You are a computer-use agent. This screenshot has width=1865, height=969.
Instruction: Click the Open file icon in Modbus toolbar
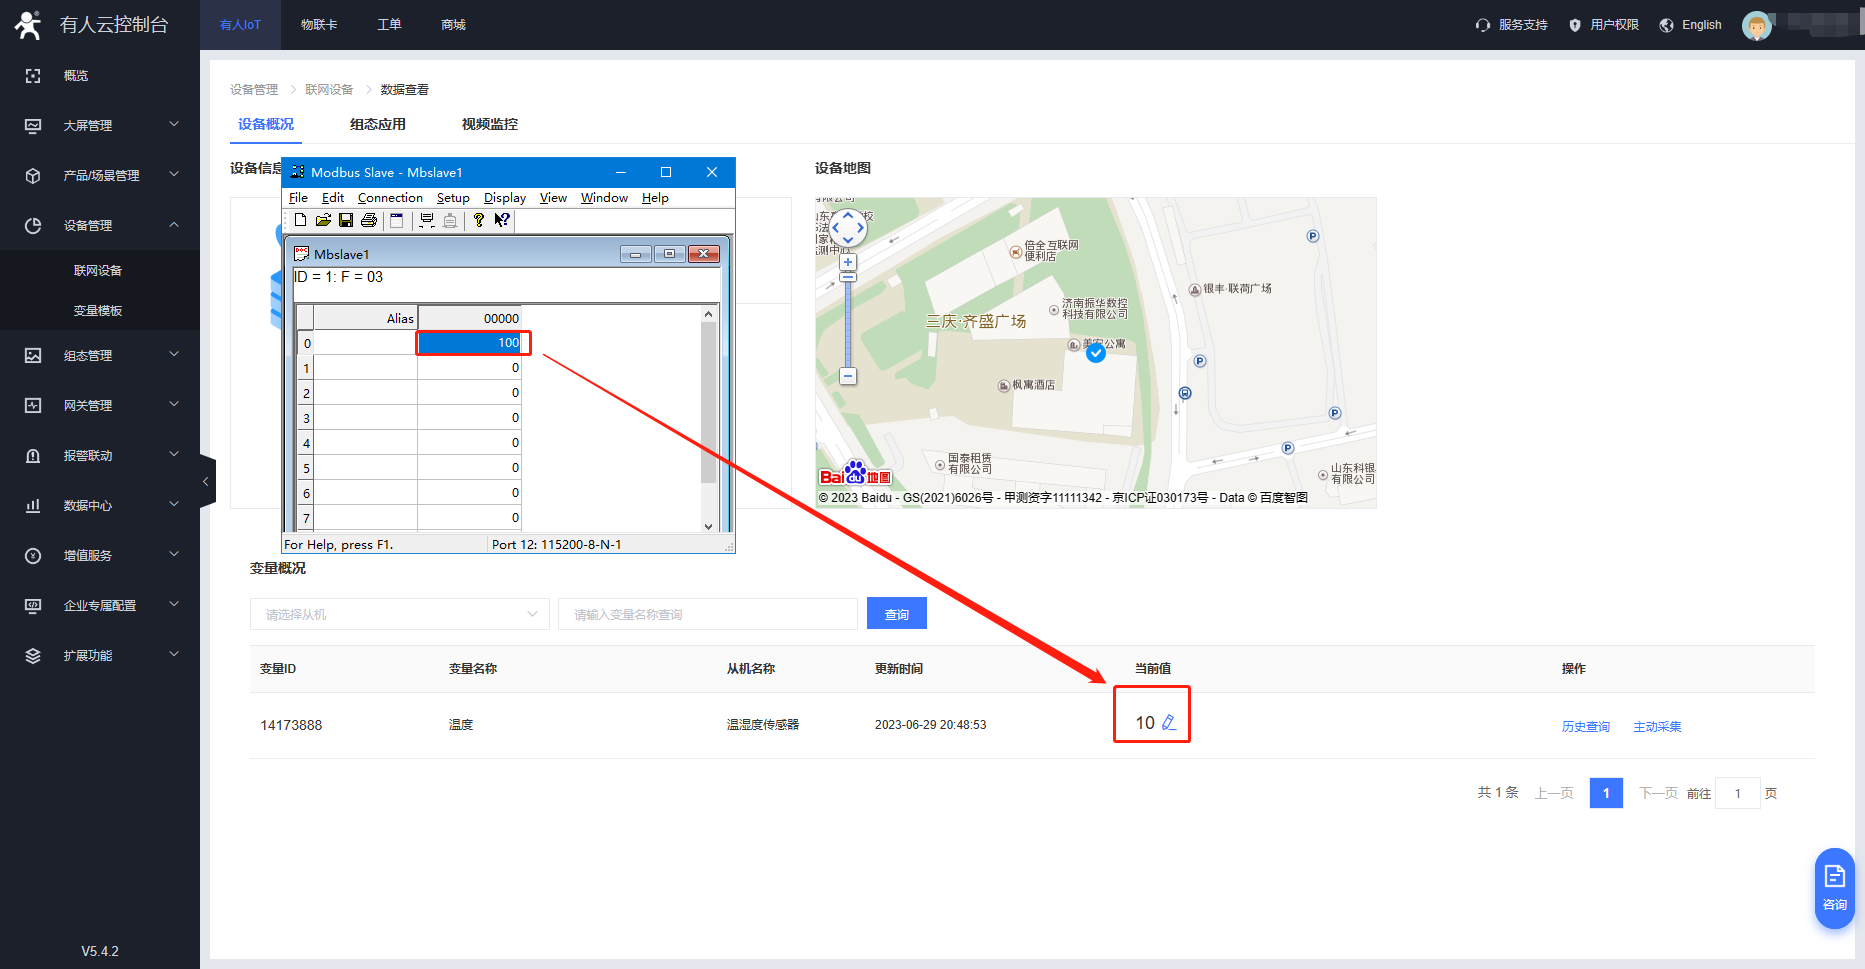323,221
